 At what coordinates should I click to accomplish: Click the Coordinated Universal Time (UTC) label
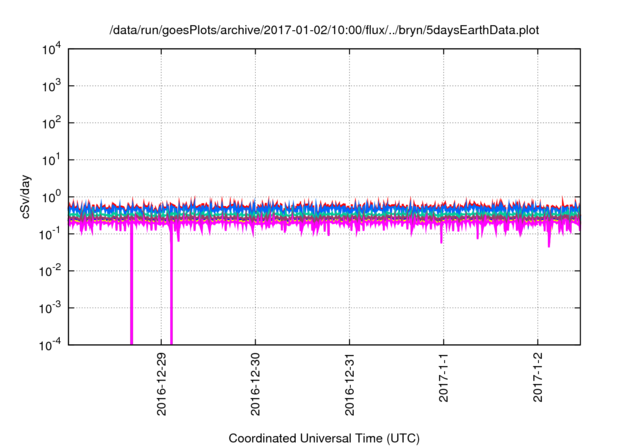tap(324, 438)
